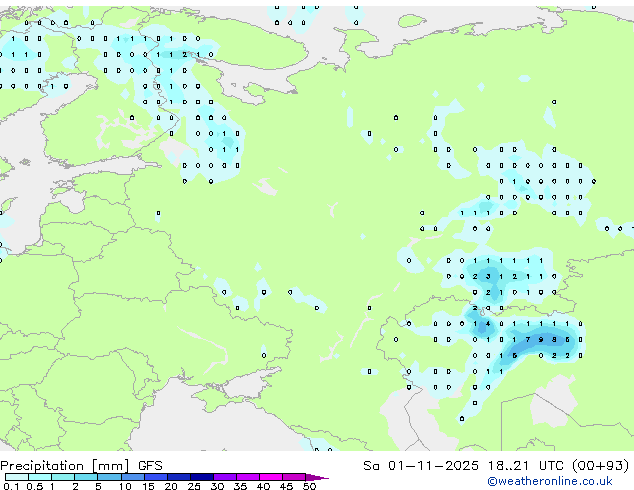Screen dimensions: 634x490
Task: Click the '35' legend scale label
Action: pyautogui.click(x=240, y=486)
